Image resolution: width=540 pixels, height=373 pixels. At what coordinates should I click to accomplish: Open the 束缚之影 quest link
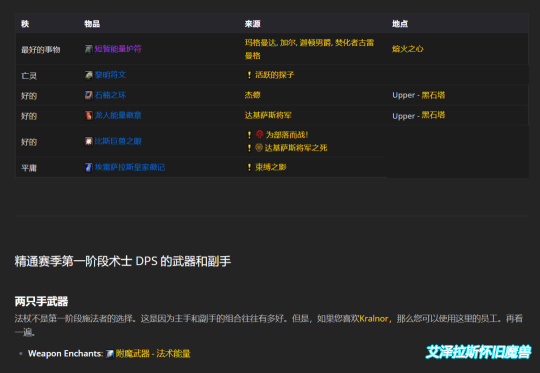point(270,167)
